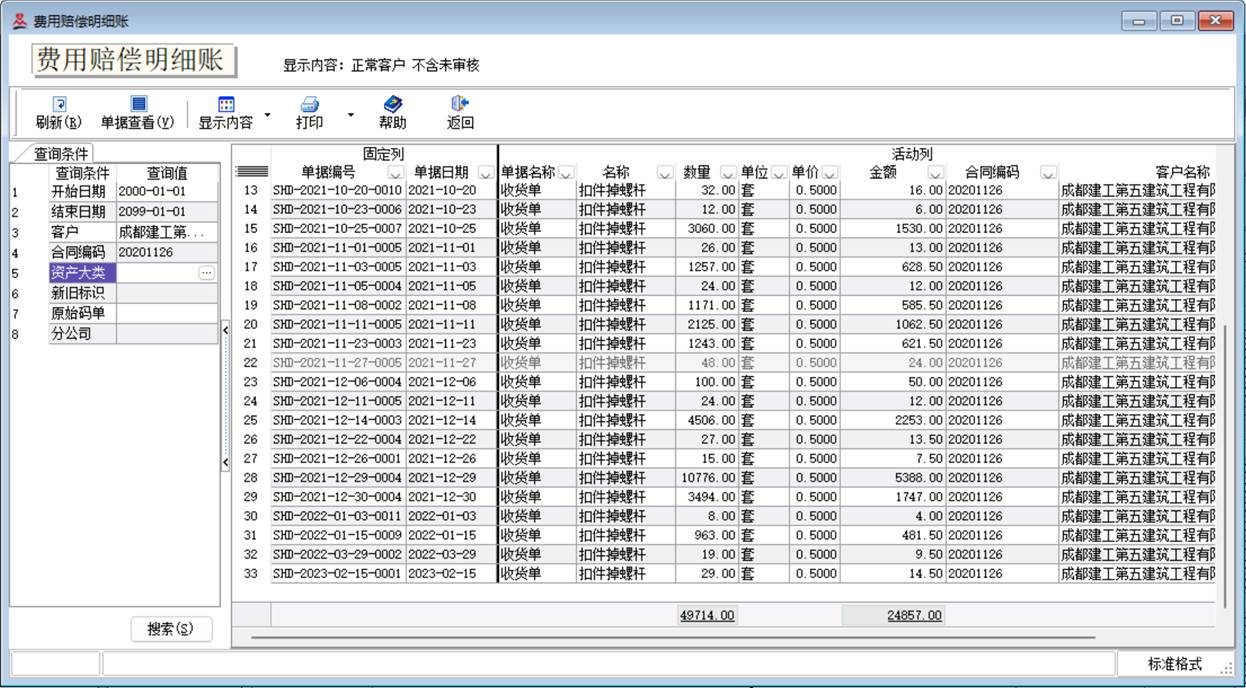
Task: Click the 显示内容 display content icon
Action: pos(226,104)
